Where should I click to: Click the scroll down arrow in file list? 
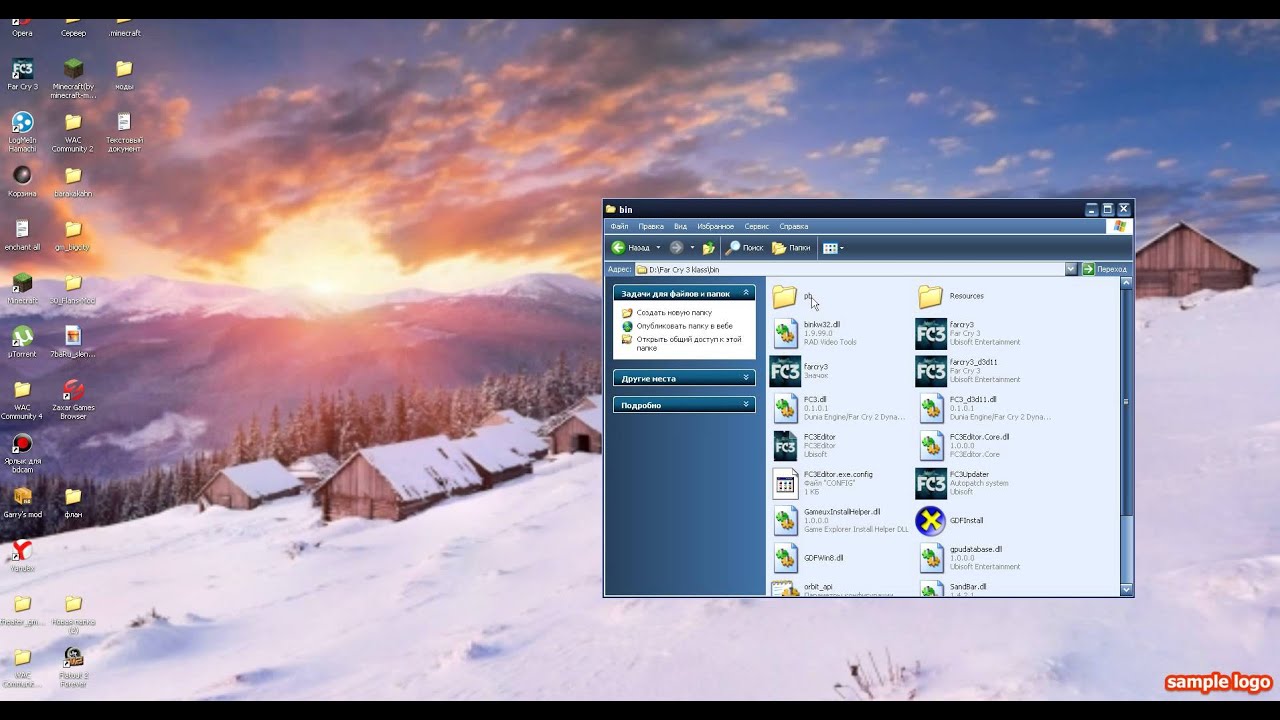coord(1128,590)
